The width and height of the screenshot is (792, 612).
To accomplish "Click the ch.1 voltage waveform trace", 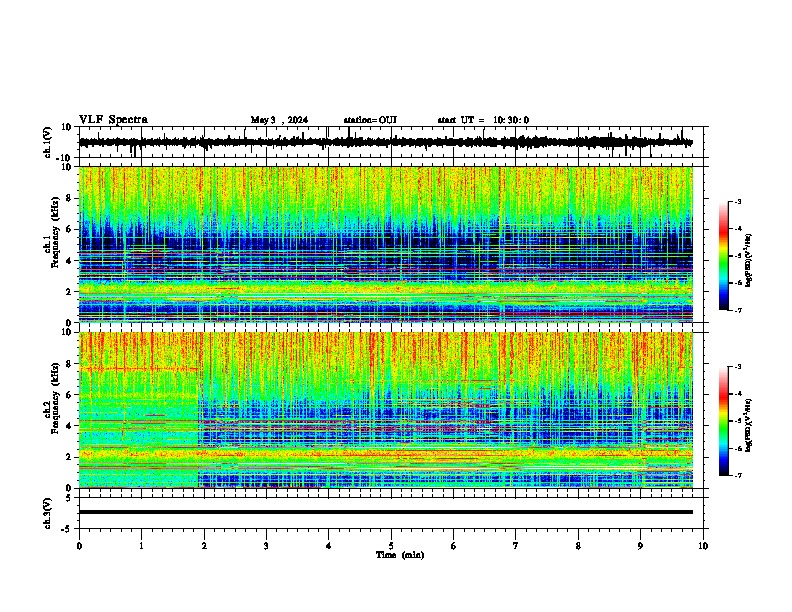I will [385, 142].
